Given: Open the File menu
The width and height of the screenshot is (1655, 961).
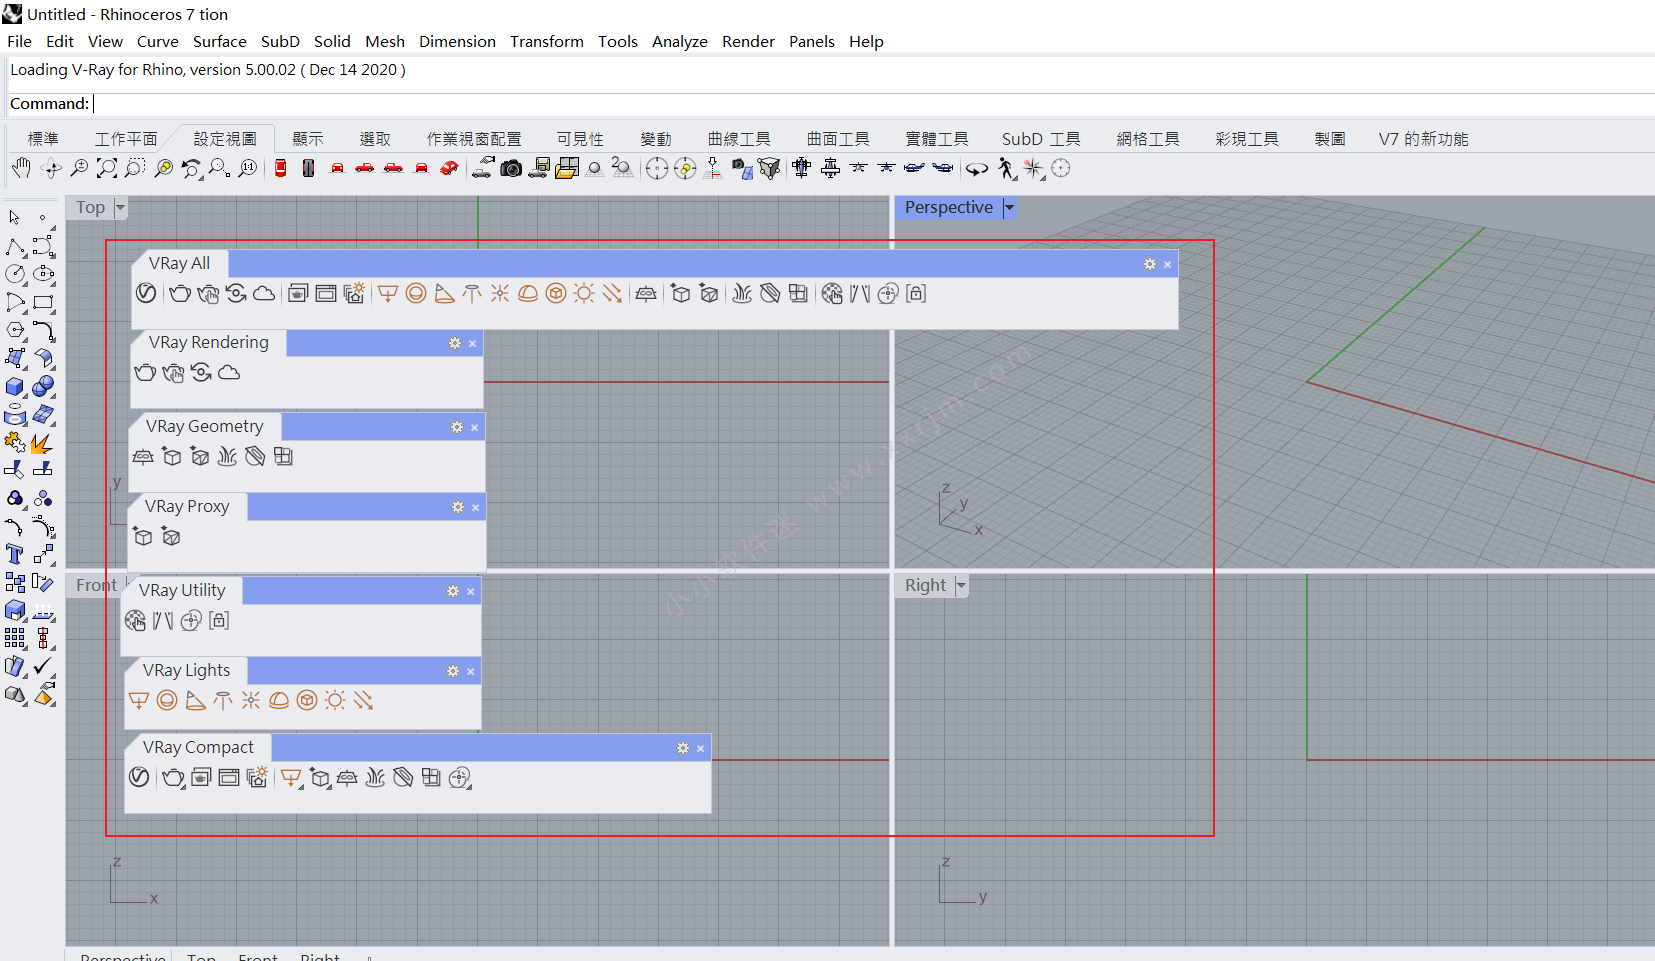Looking at the screenshot, I should 19,41.
